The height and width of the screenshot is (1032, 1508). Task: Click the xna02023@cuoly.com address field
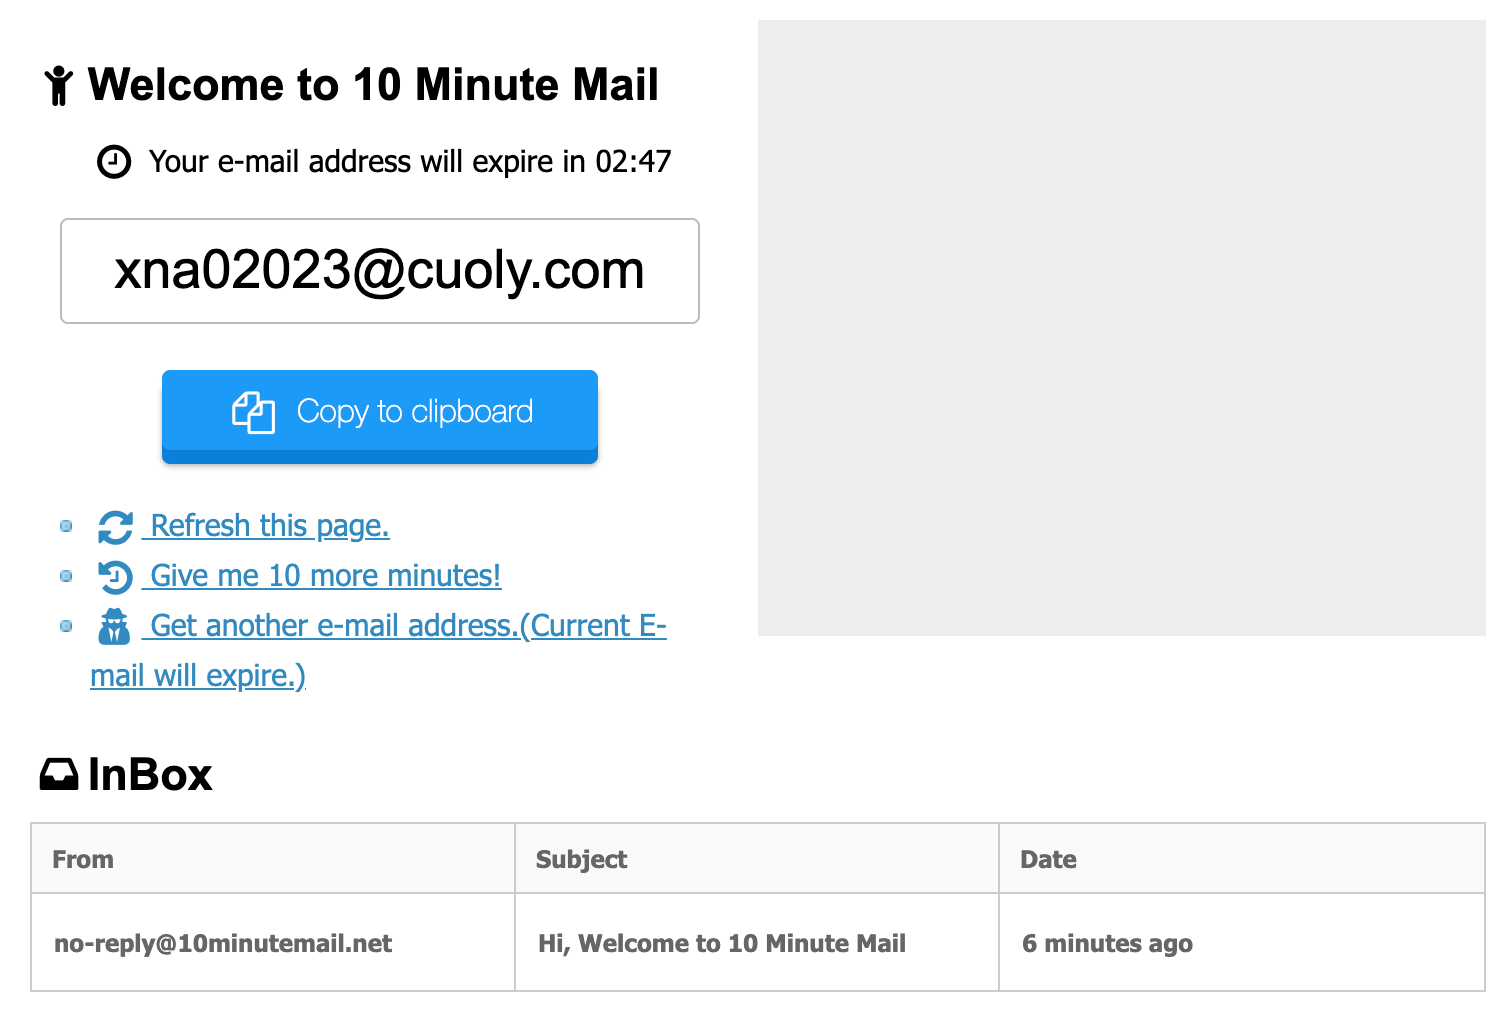coord(380,271)
